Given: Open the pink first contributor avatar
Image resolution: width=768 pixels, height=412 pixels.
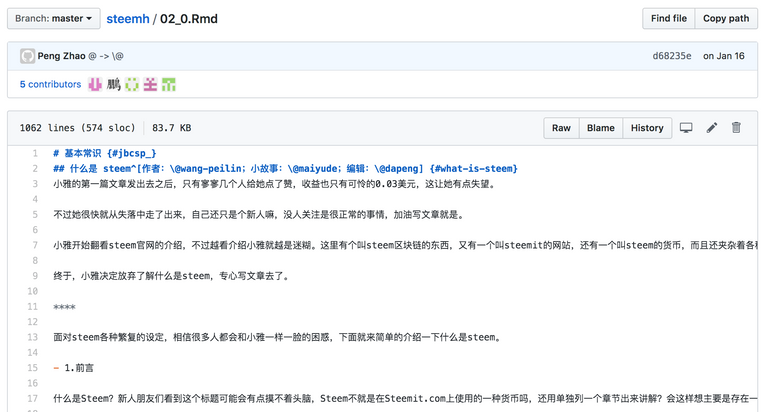Looking at the screenshot, I should tap(95, 84).
